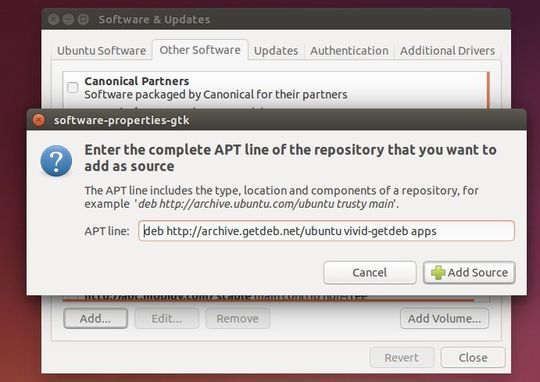Click the blue question mark dialog icon
This screenshot has height=382, width=540.
[56, 161]
